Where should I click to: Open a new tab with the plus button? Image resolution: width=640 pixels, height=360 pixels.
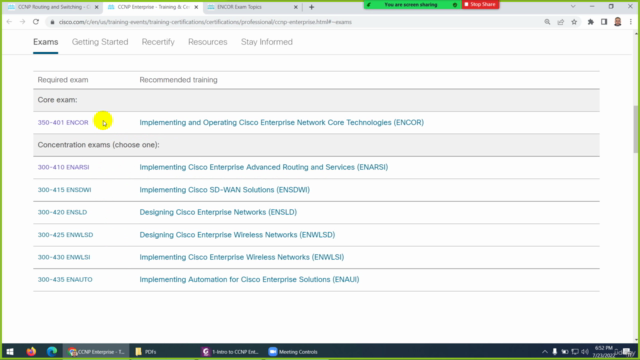coord(311,7)
